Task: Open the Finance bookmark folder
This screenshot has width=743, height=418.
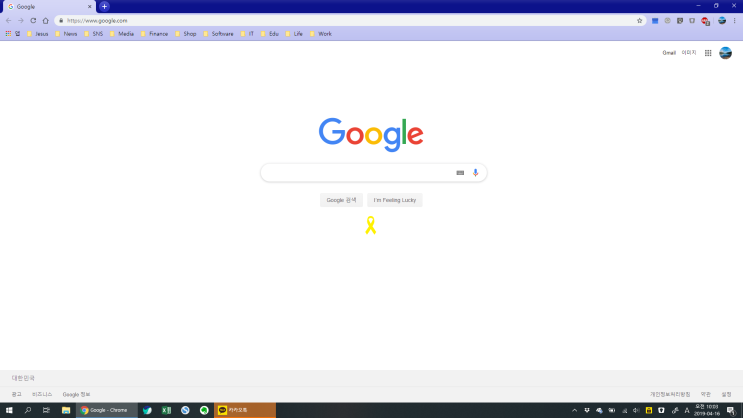Action: [154, 34]
